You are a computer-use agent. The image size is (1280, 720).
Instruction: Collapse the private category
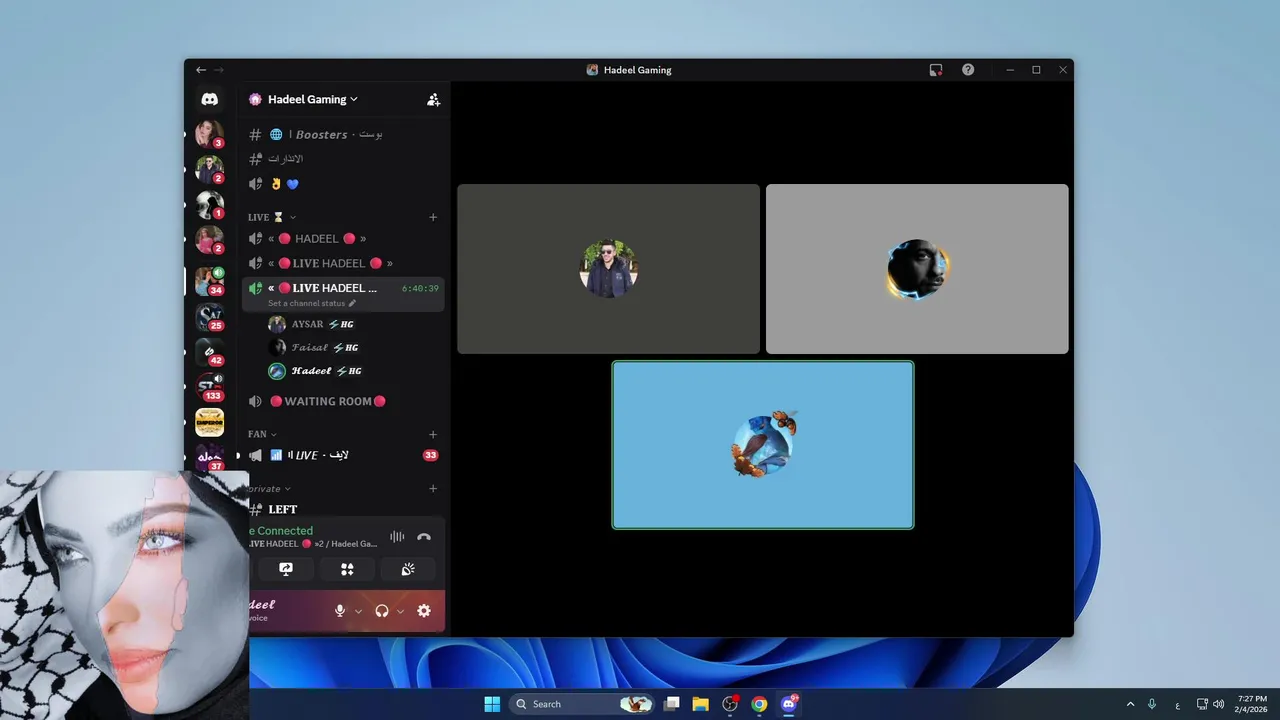269,488
